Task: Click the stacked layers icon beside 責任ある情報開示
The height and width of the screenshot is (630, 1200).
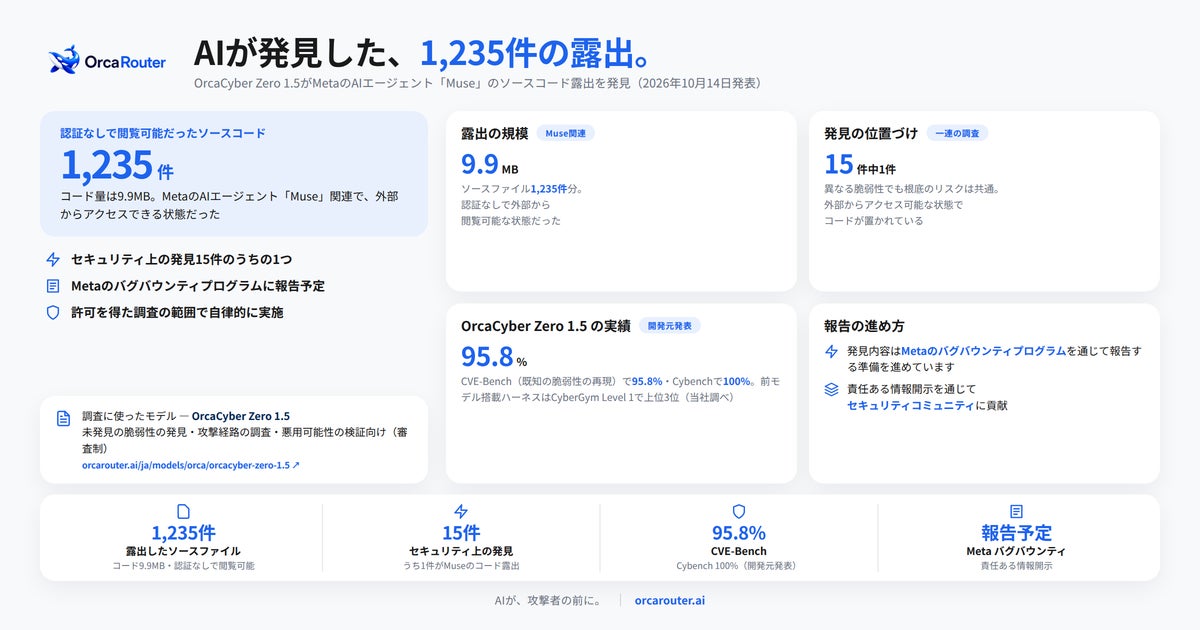Action: click(832, 389)
